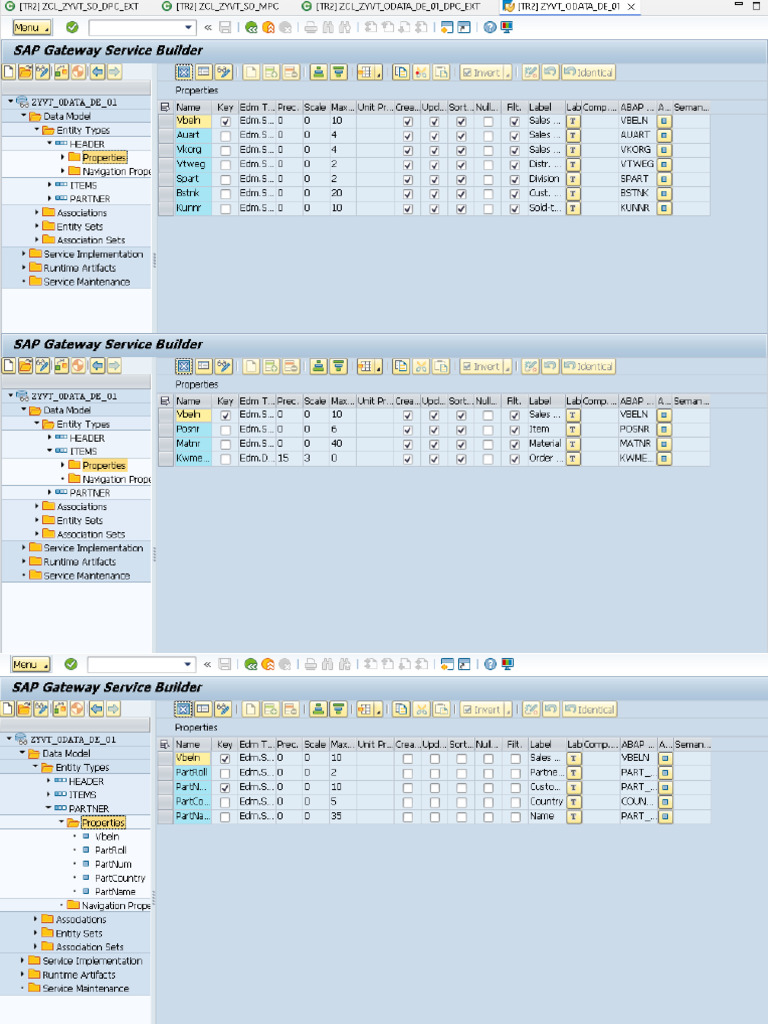Click the orange Exit icon above PARTNER view
The image size is (768, 1024).
click(268, 664)
